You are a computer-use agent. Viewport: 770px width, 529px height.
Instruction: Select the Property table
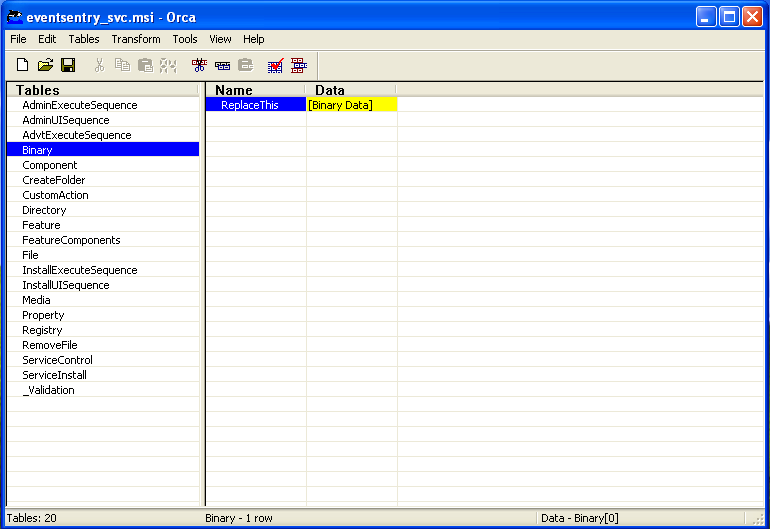point(103,315)
